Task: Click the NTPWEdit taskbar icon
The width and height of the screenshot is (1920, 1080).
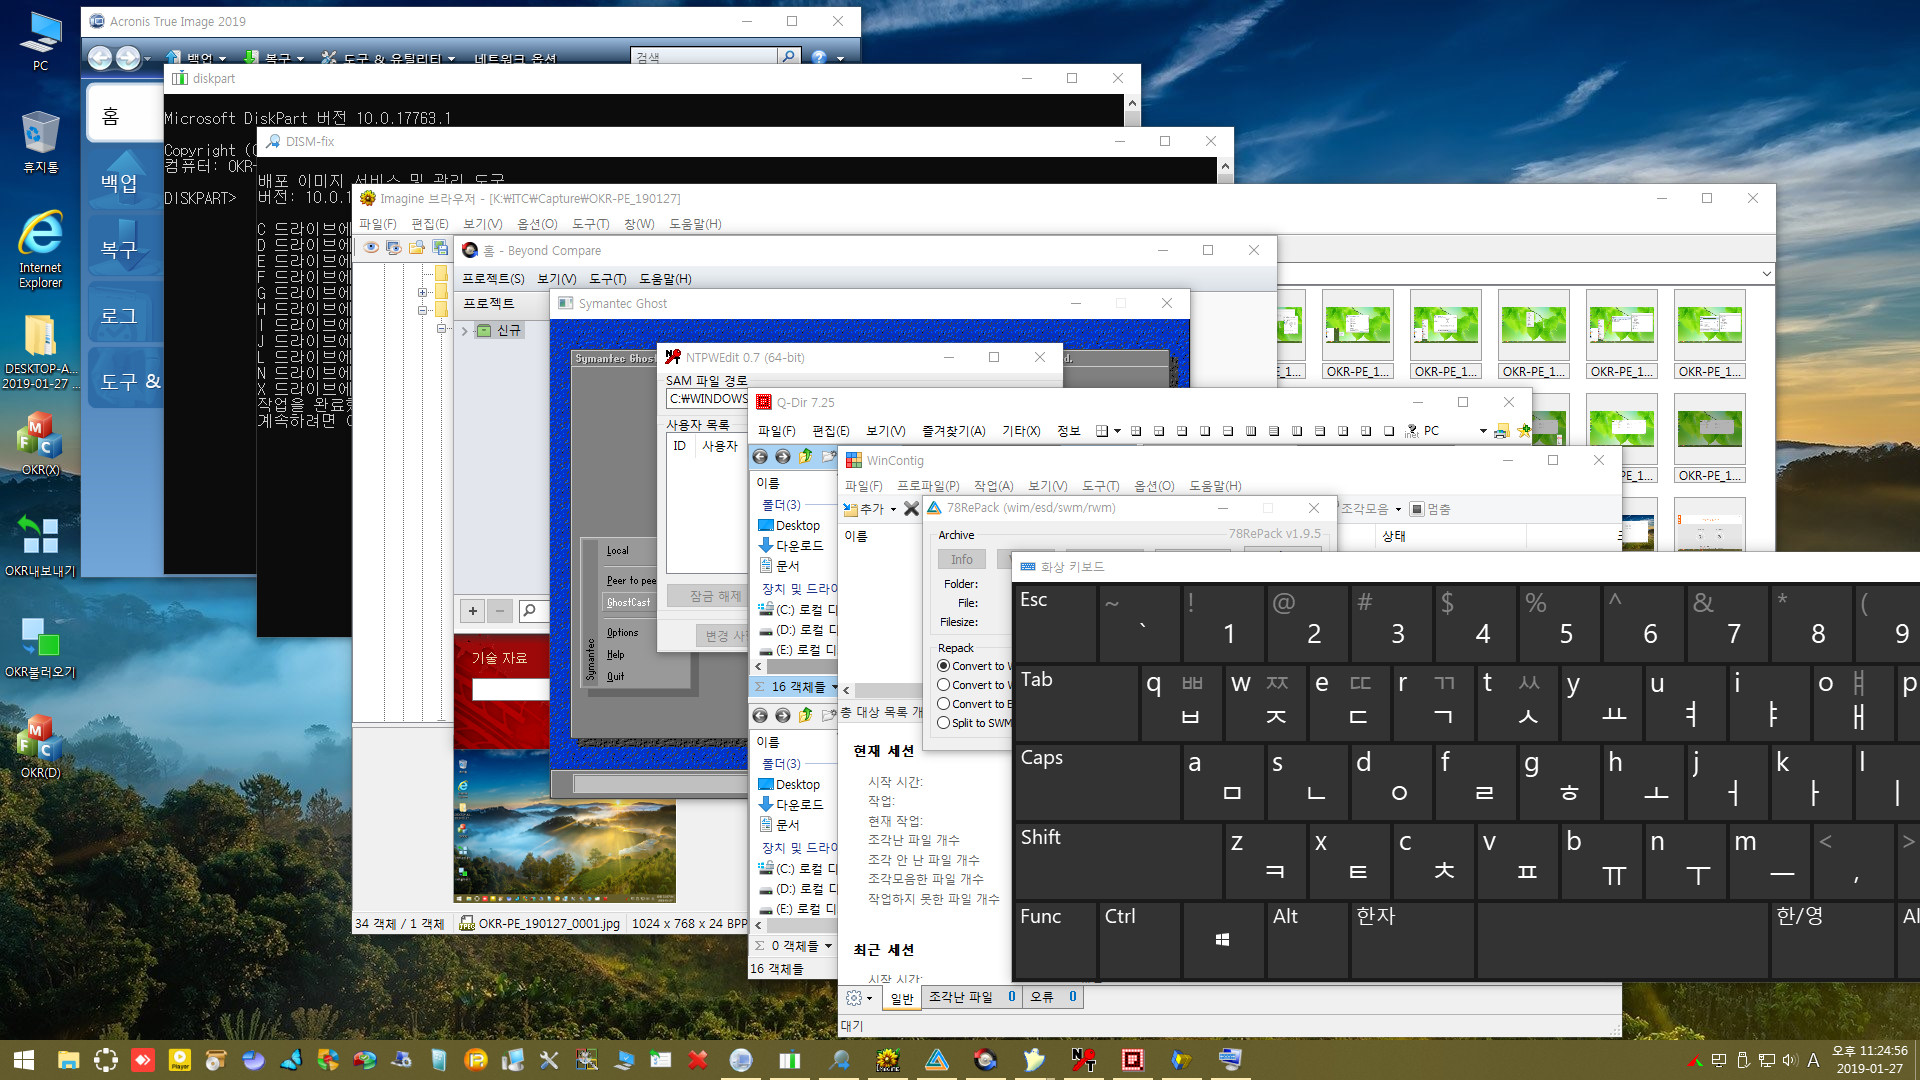Action: coord(1083,1060)
